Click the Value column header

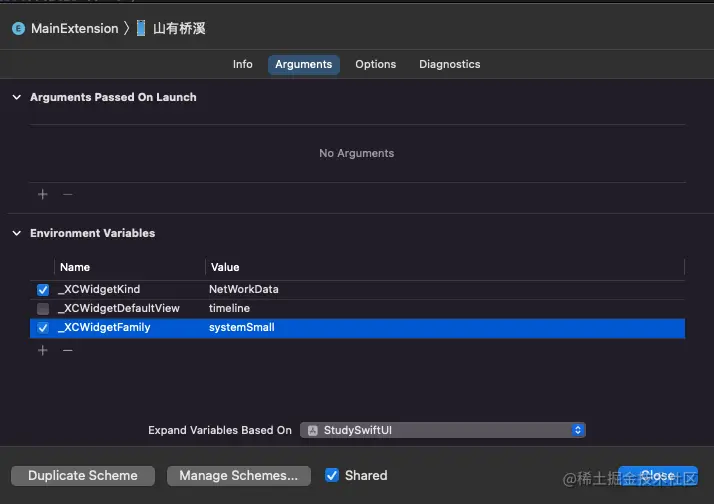(x=225, y=267)
